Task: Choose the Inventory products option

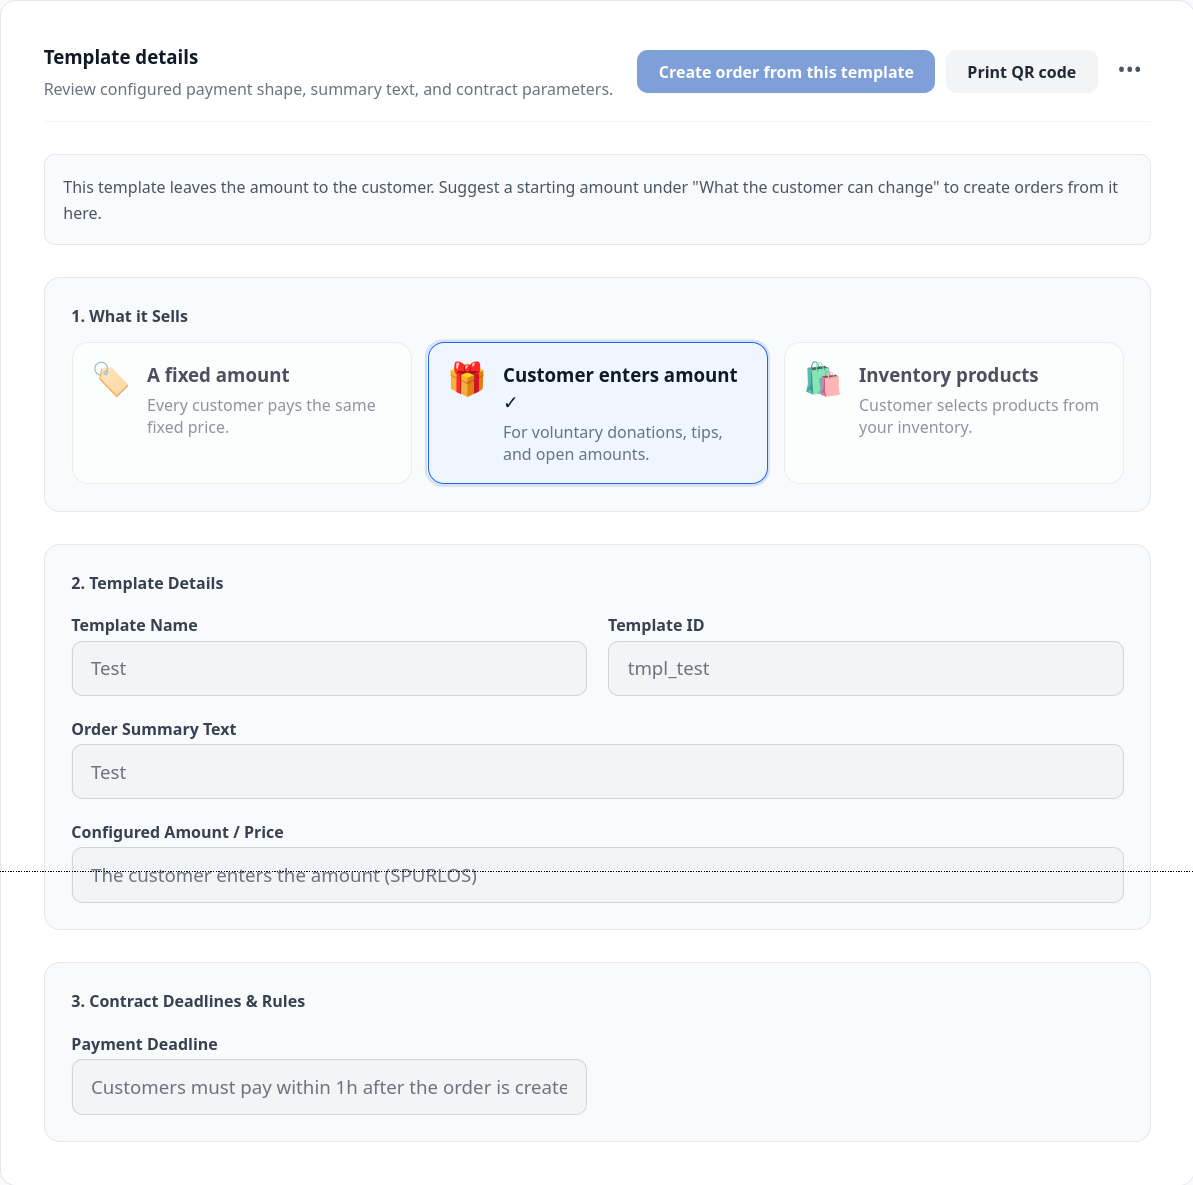Action: [953, 413]
